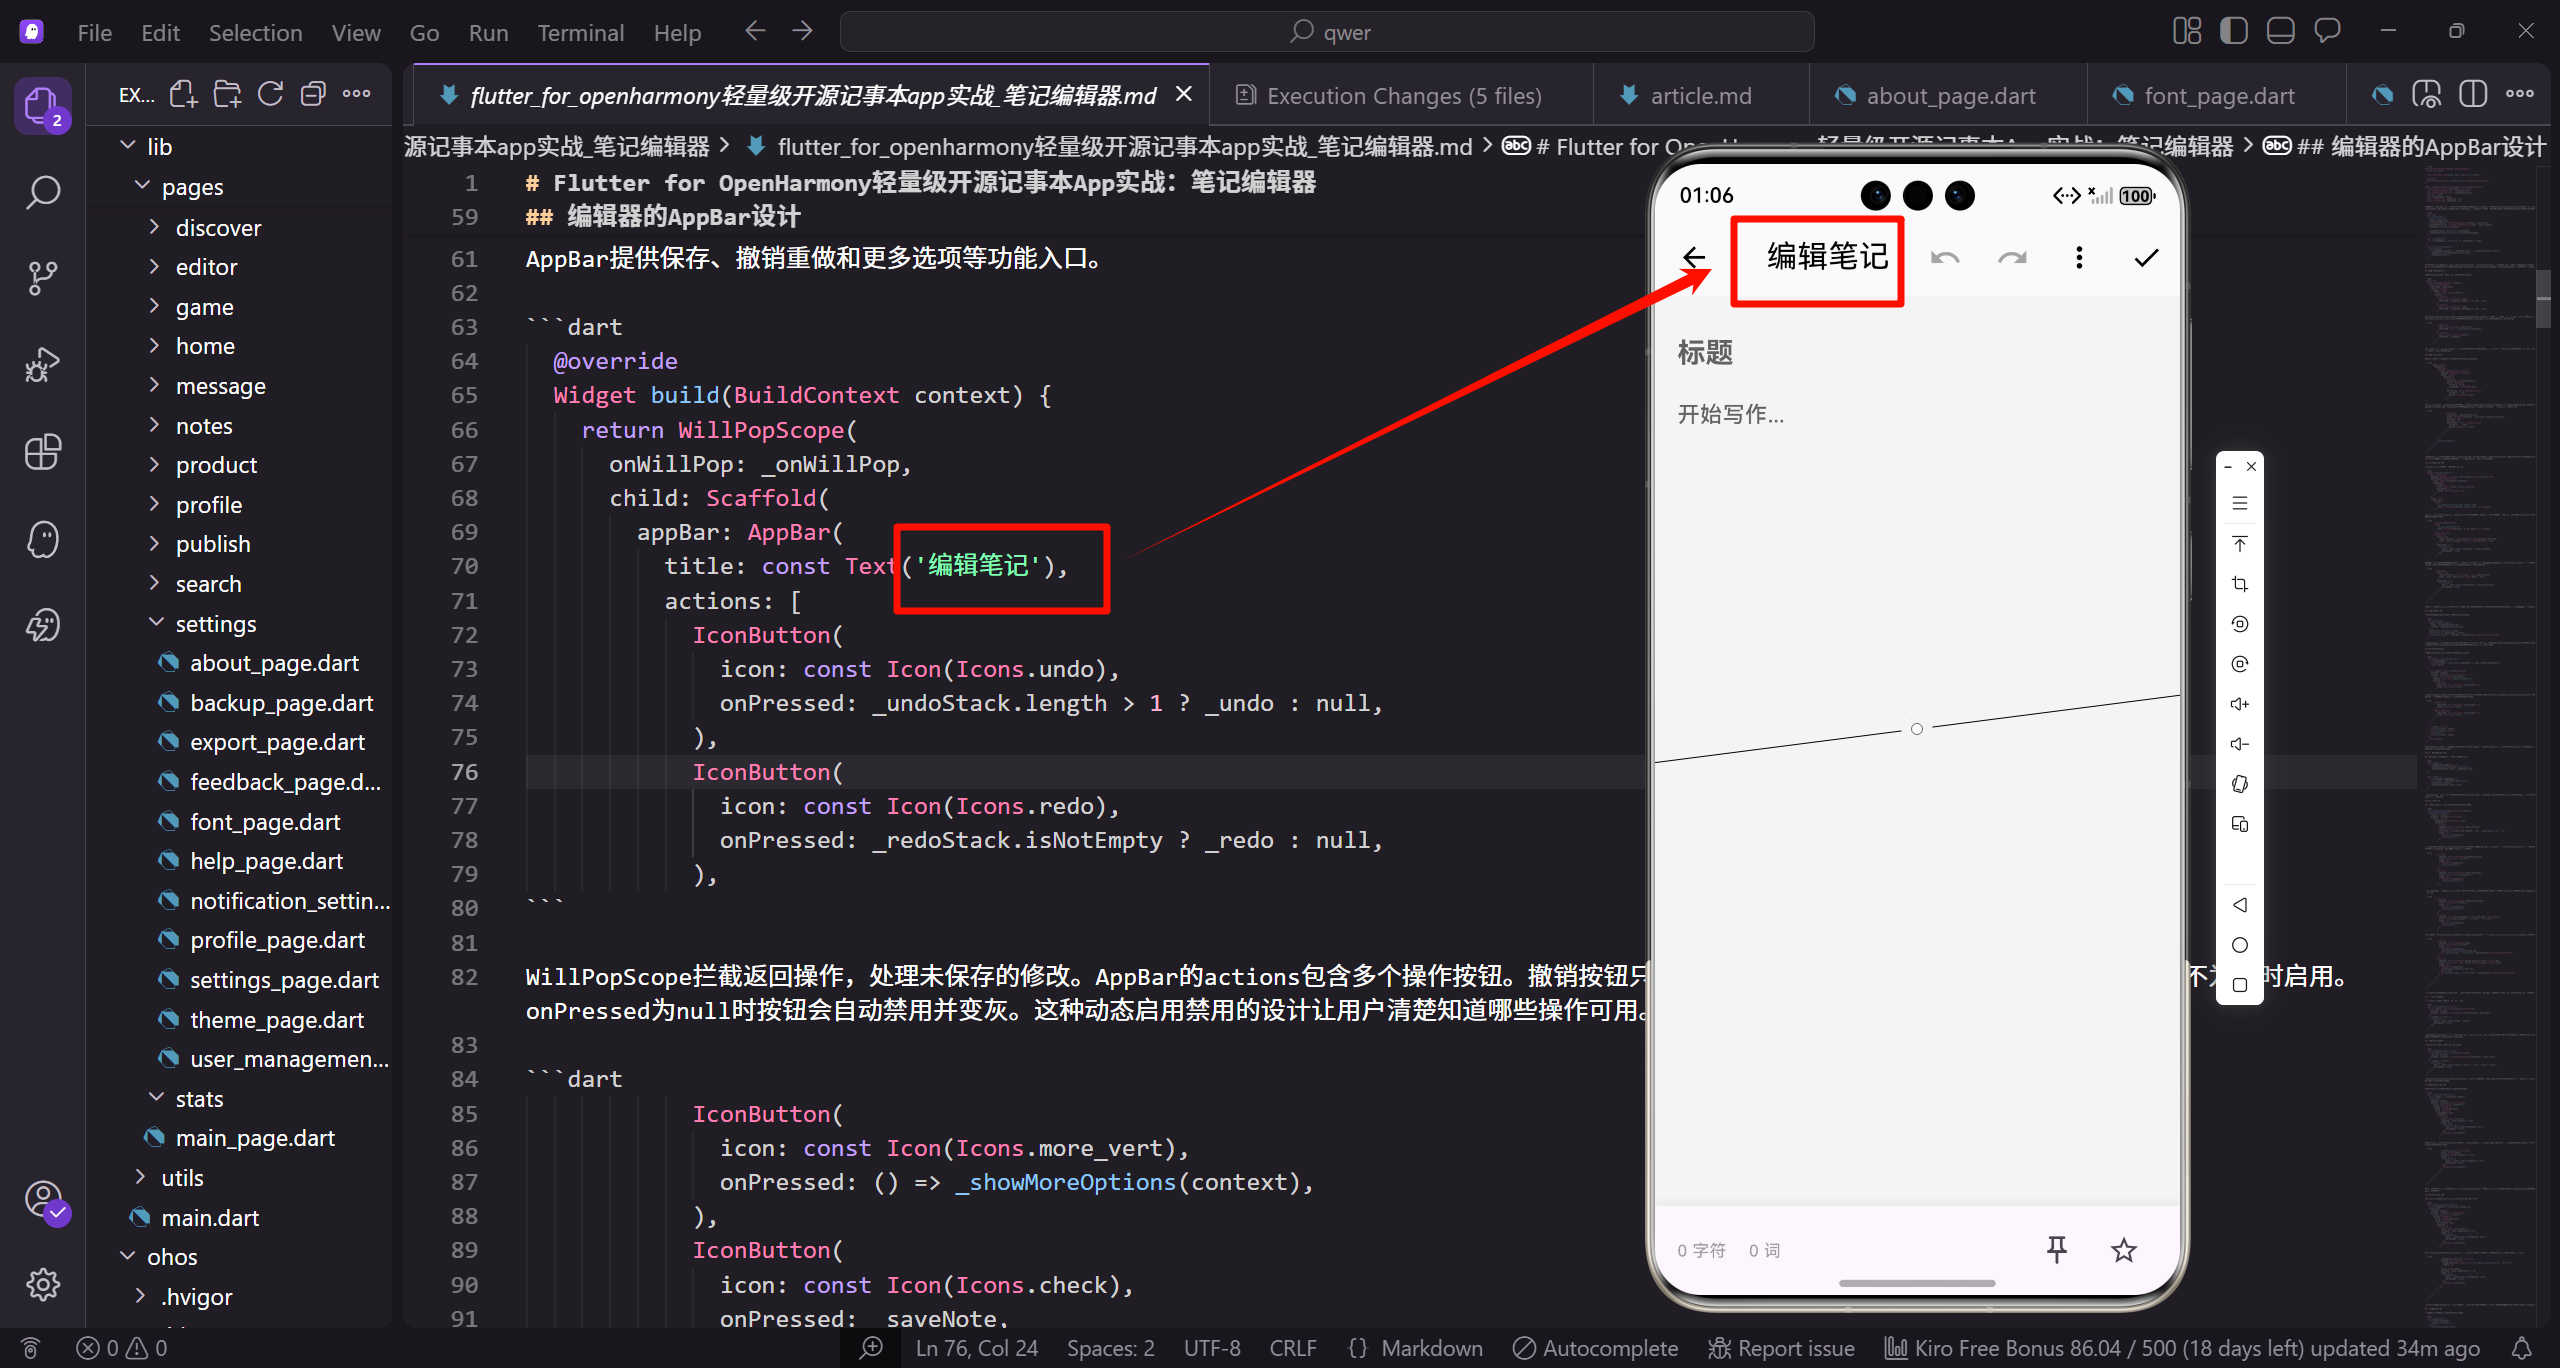Image resolution: width=2560 pixels, height=1368 pixels.
Task: Open the Search view in activity bar
Action: (x=42, y=192)
